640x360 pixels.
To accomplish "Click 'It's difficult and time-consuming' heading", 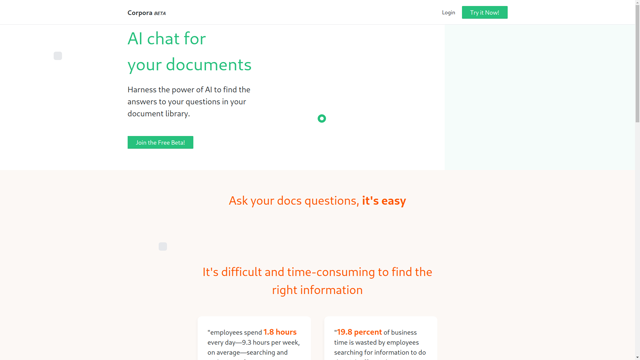I will point(317,281).
